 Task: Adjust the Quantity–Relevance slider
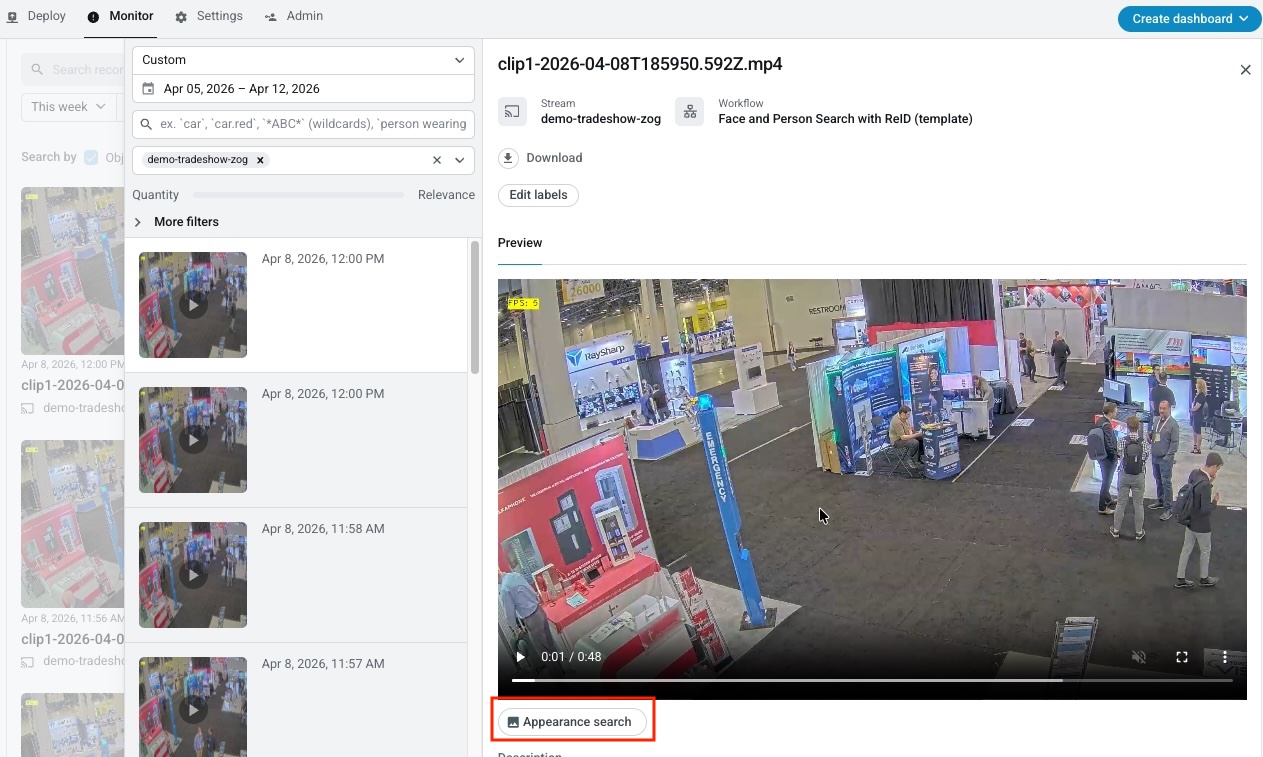coord(298,195)
